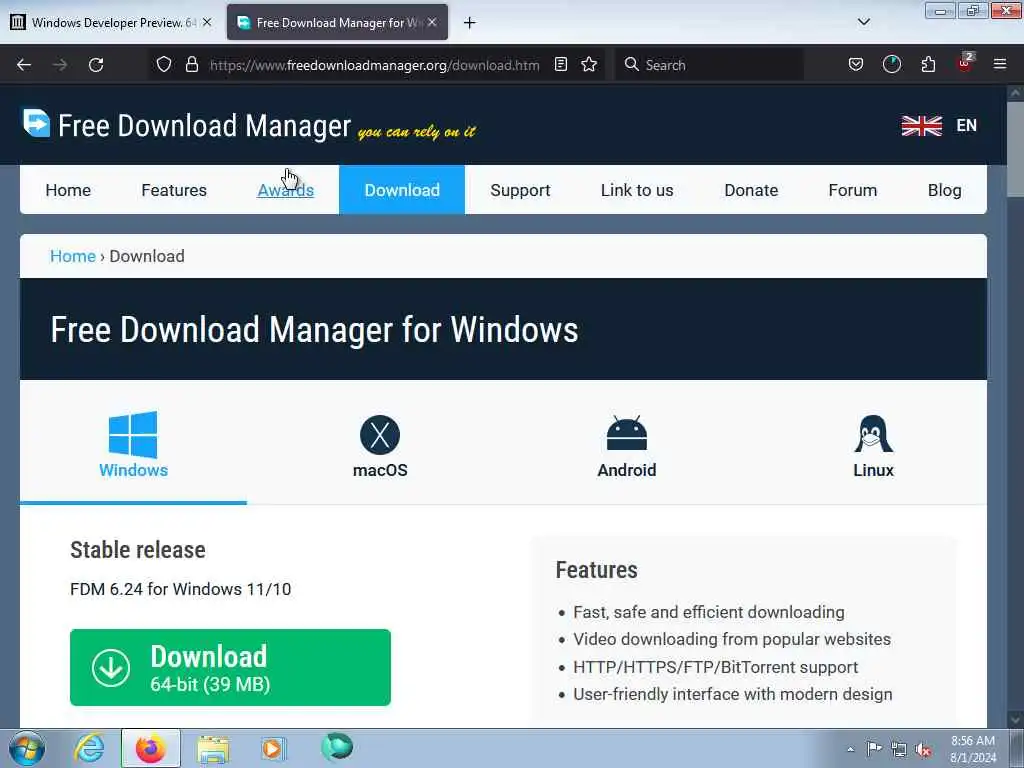
Task: Select the Download nav item
Action: tap(402, 190)
